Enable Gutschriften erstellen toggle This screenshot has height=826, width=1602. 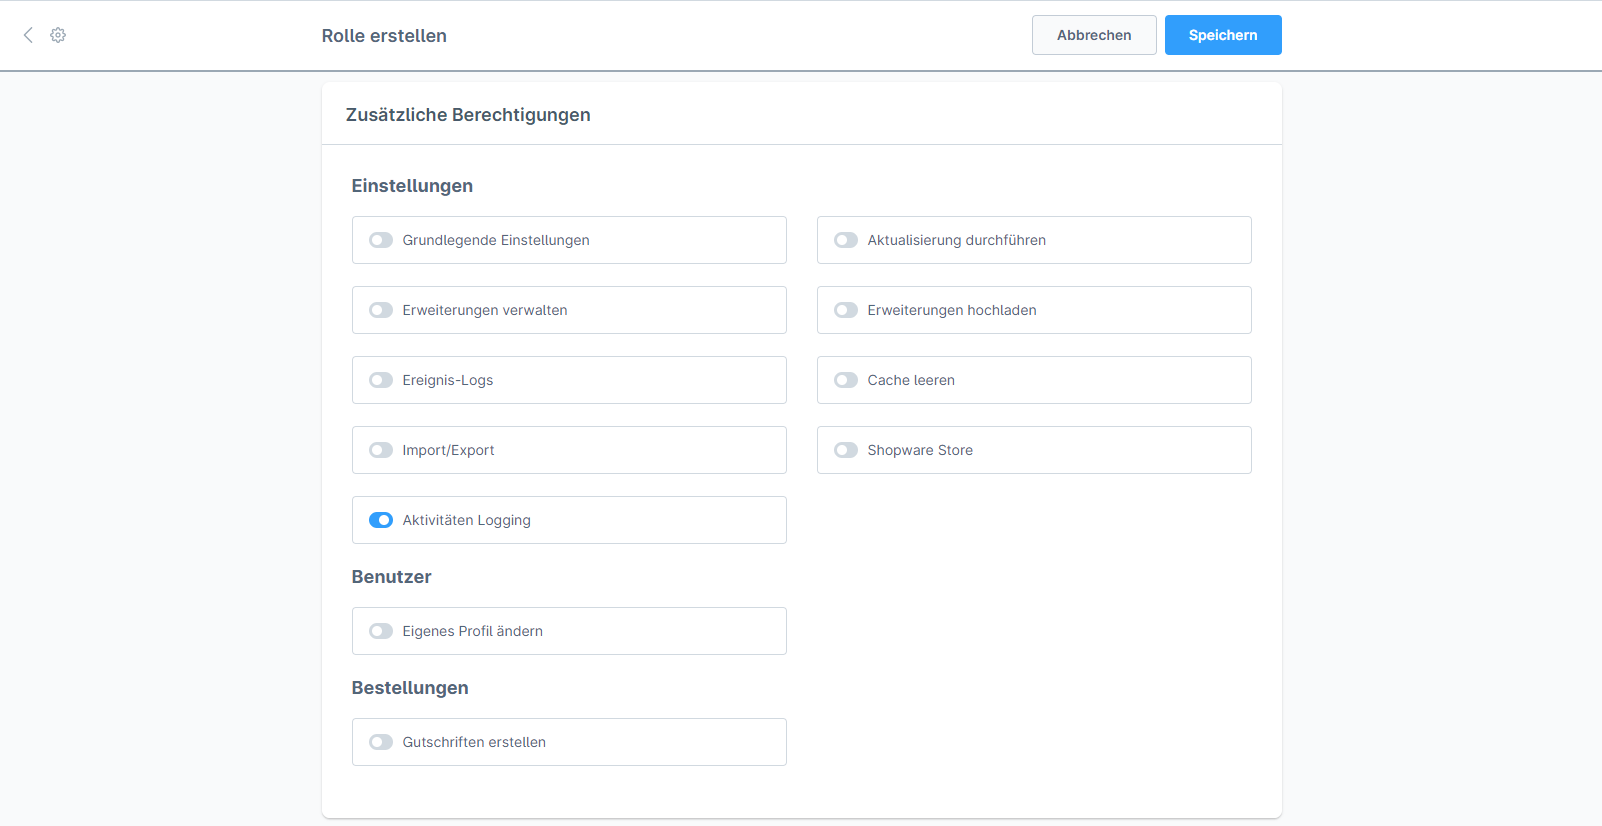(x=381, y=742)
